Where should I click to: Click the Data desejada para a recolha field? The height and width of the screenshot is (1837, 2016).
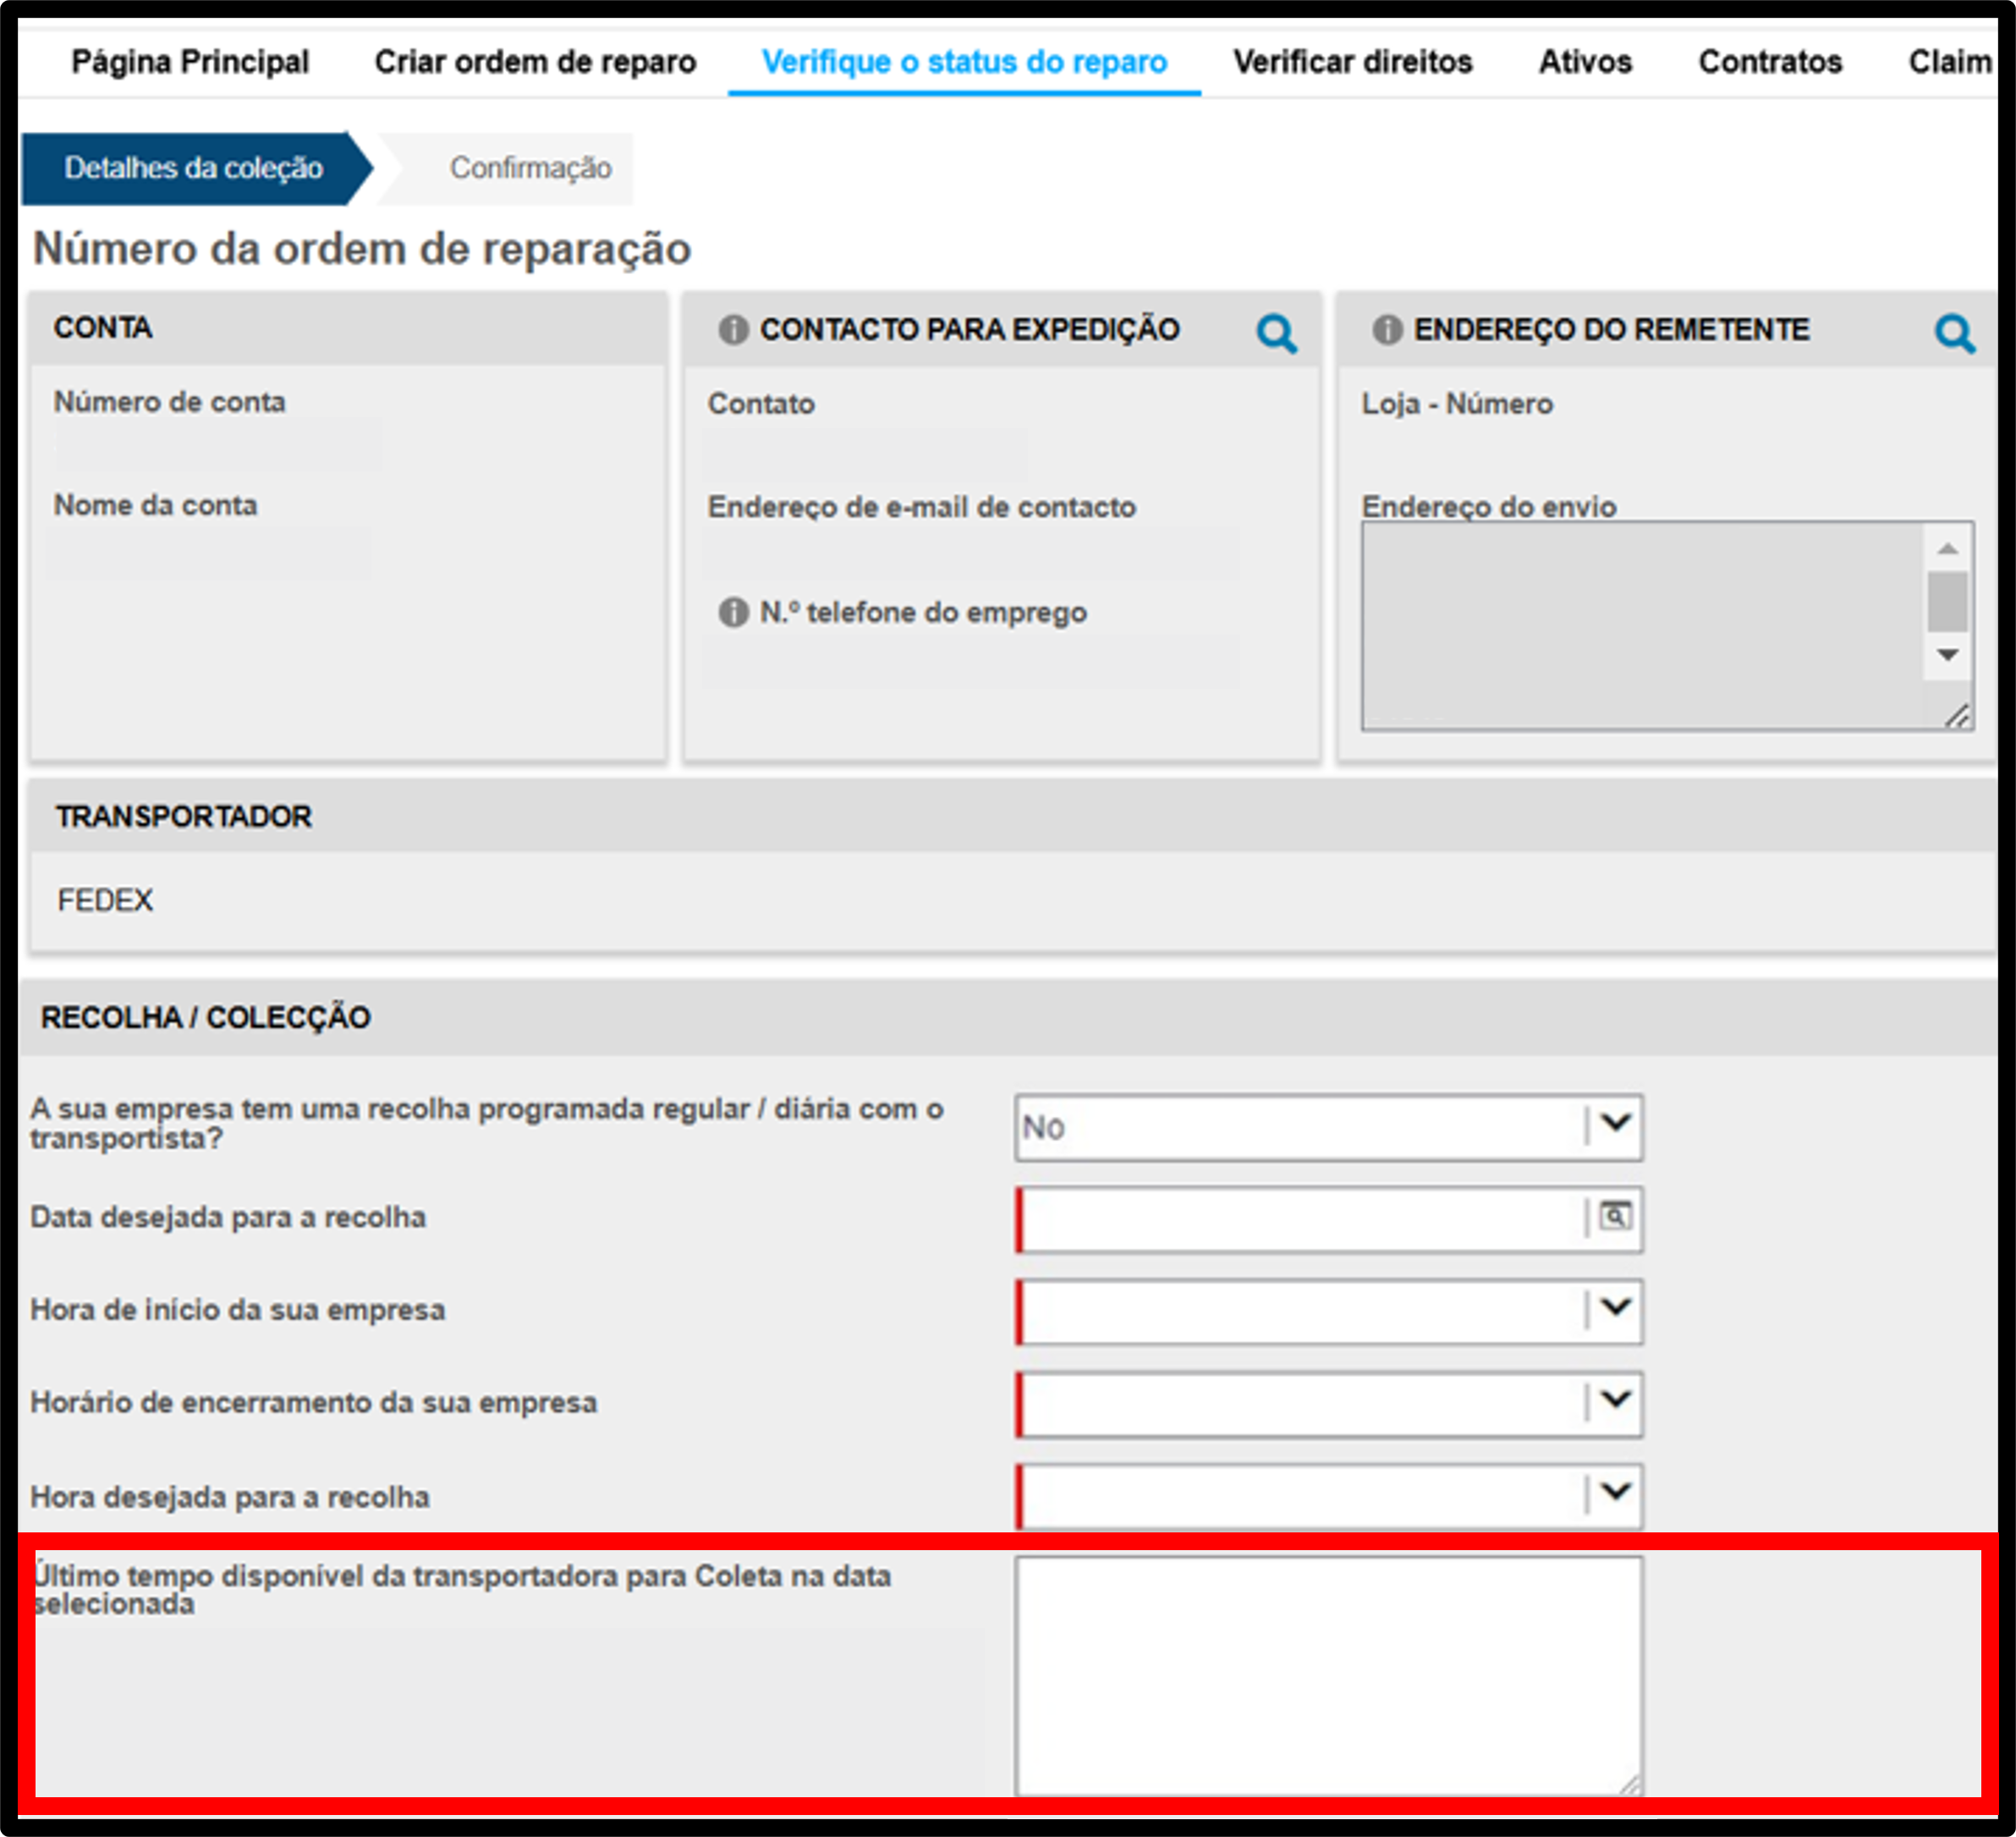coord(1300,1219)
